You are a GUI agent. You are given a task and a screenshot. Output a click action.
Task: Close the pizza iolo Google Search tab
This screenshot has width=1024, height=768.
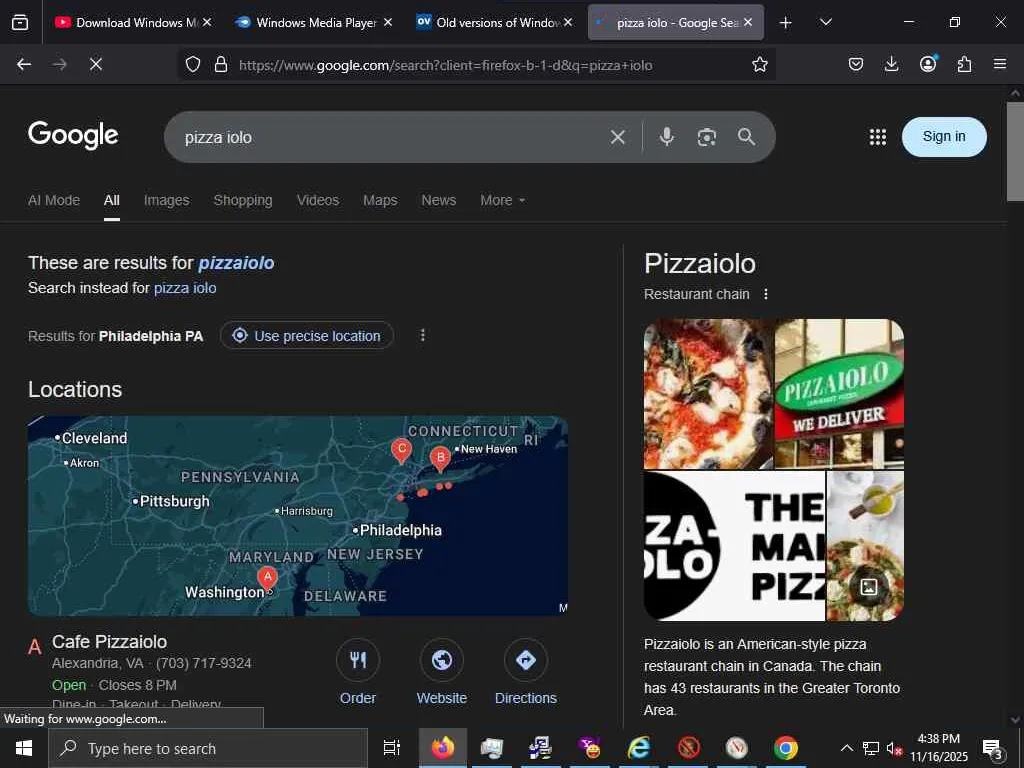click(x=748, y=22)
